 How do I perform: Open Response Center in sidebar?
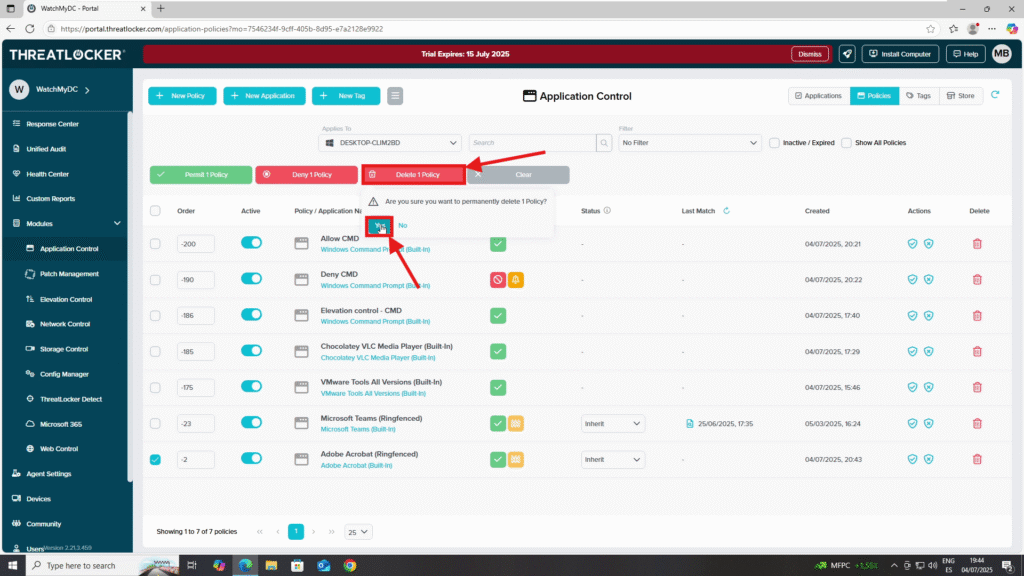52,124
